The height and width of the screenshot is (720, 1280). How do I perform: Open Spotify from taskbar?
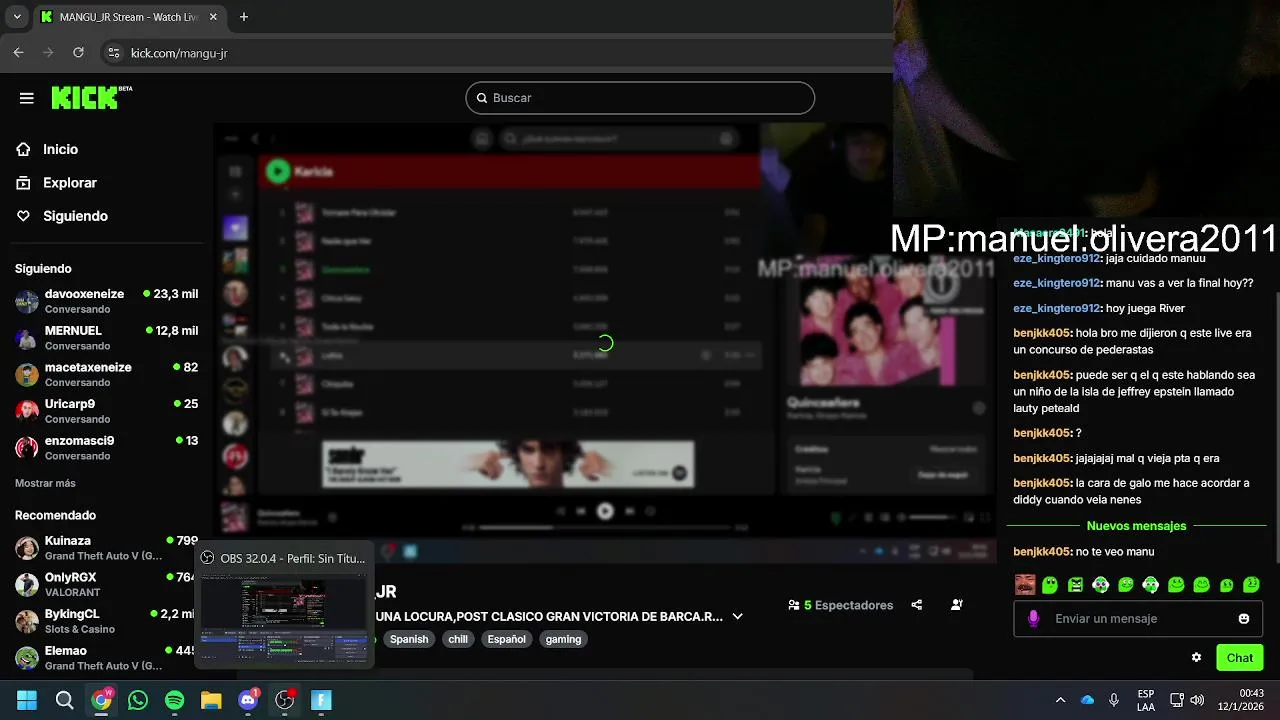click(x=174, y=700)
